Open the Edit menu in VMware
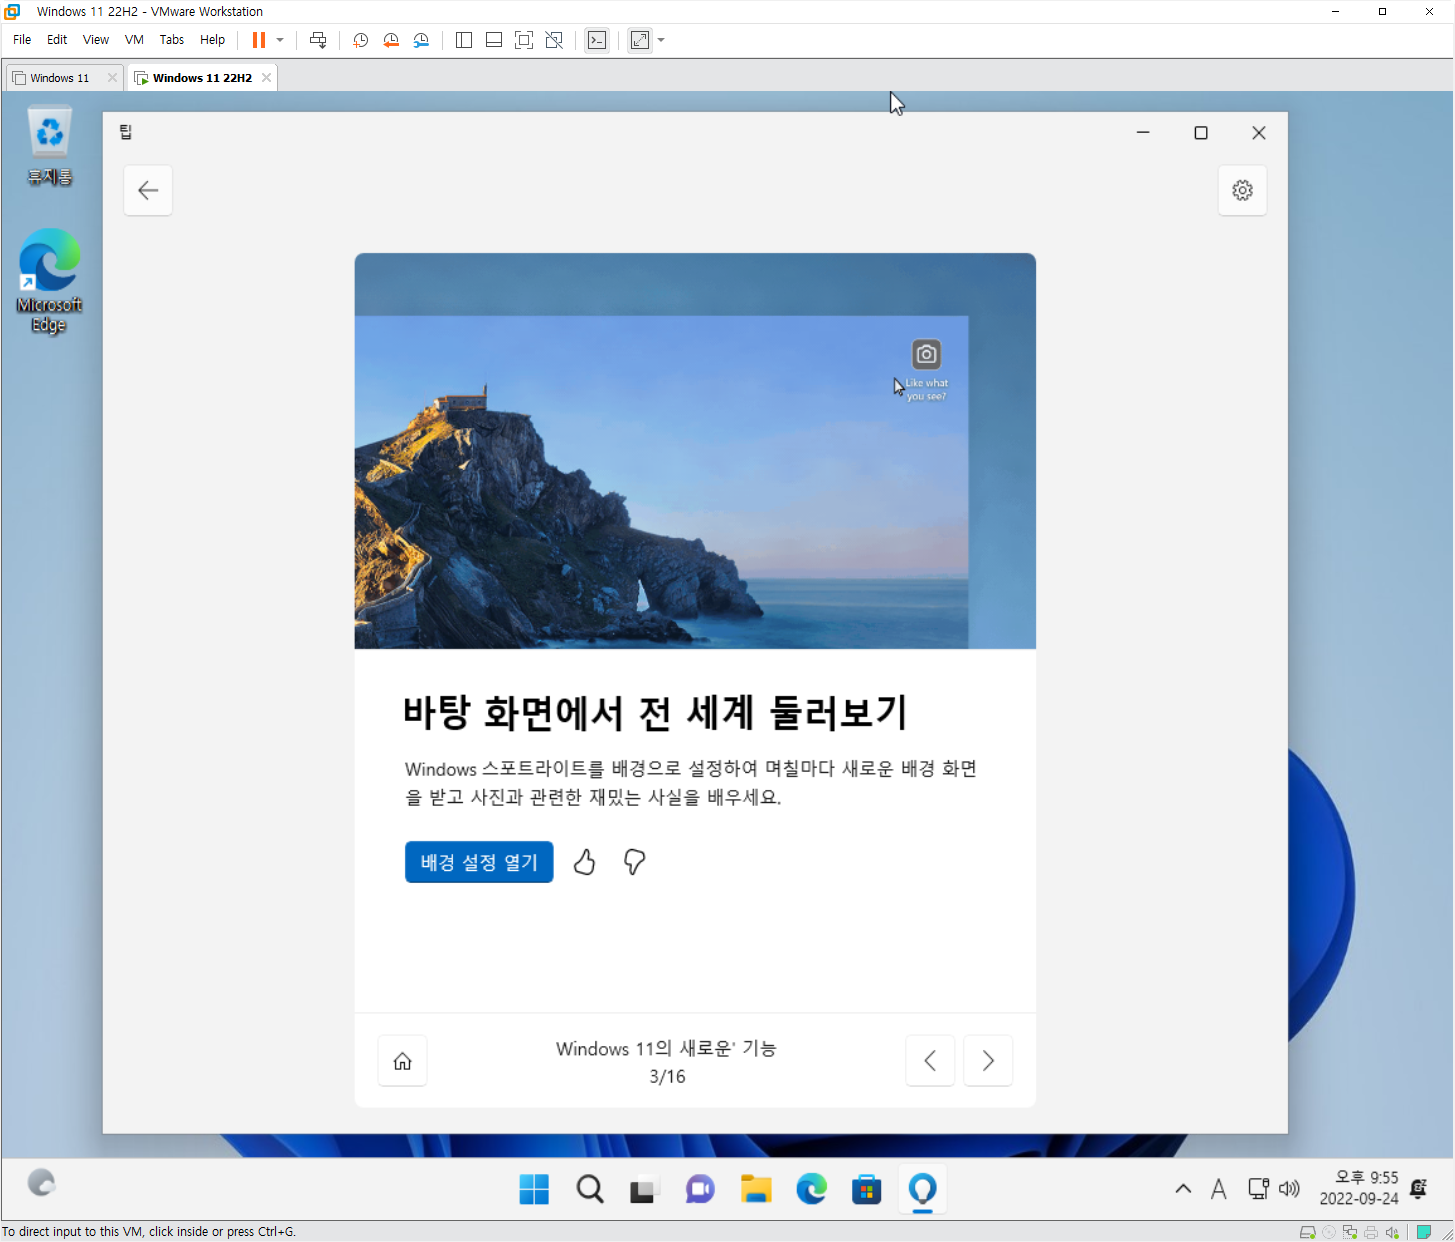Image resolution: width=1455 pixels, height=1242 pixels. point(57,40)
